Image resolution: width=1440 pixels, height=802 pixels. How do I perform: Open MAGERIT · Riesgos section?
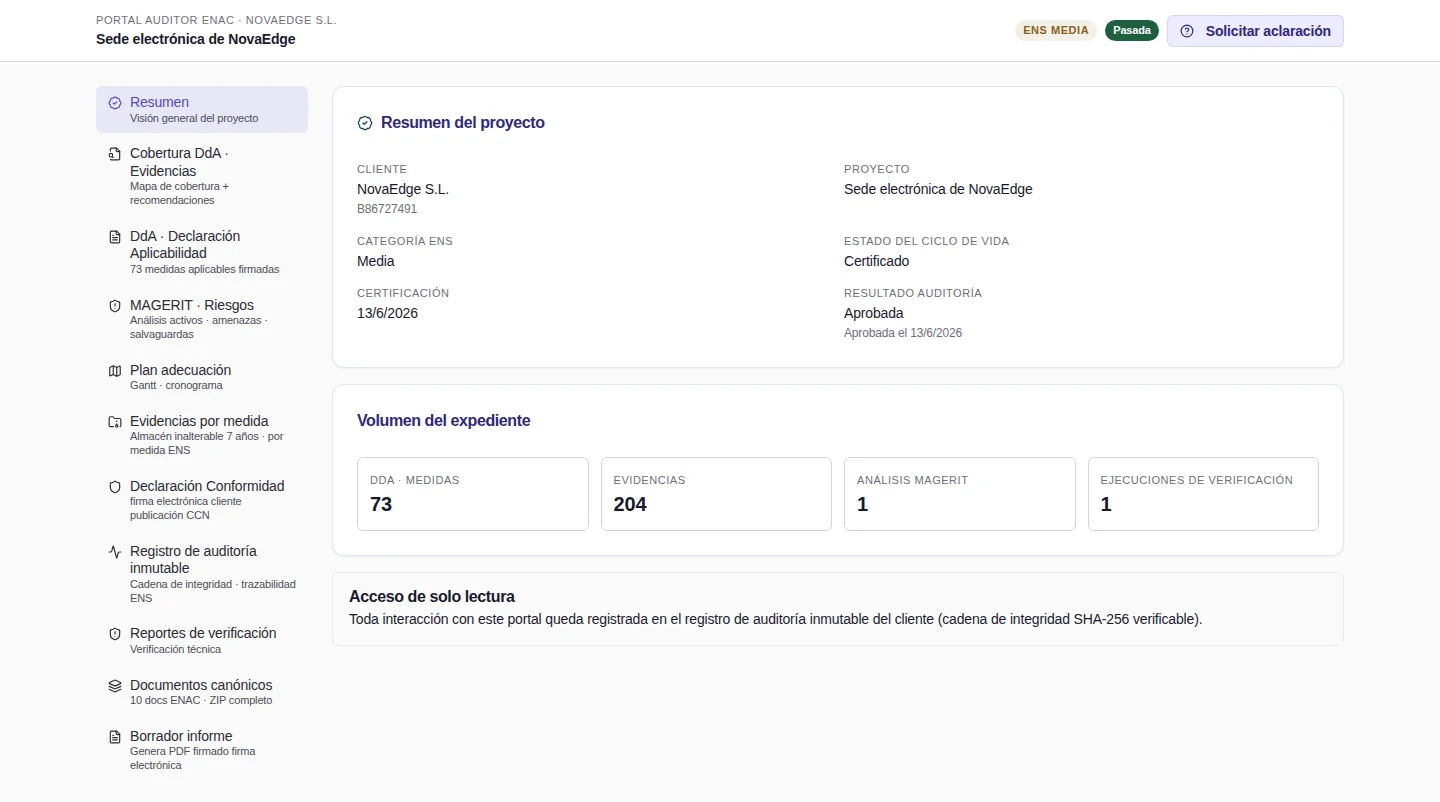coord(202,319)
